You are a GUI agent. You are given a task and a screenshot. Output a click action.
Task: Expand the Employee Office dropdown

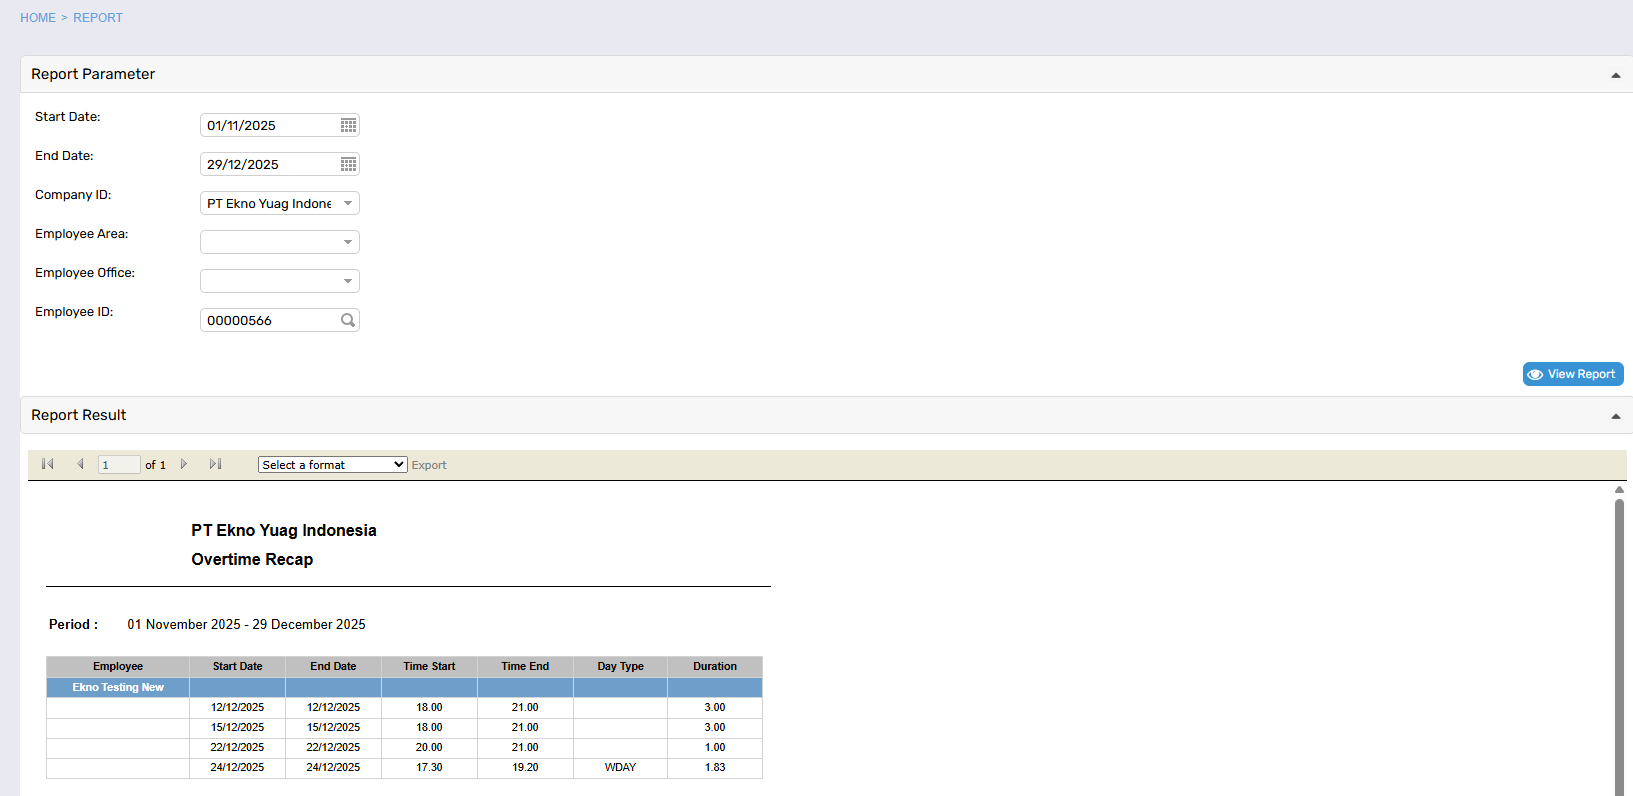(347, 281)
